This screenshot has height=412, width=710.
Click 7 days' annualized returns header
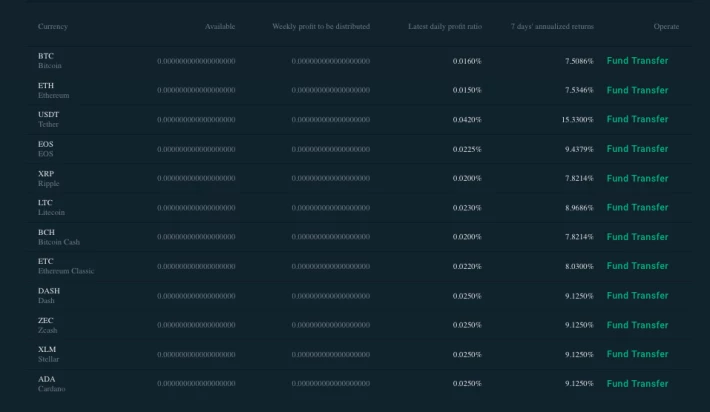click(x=552, y=26)
